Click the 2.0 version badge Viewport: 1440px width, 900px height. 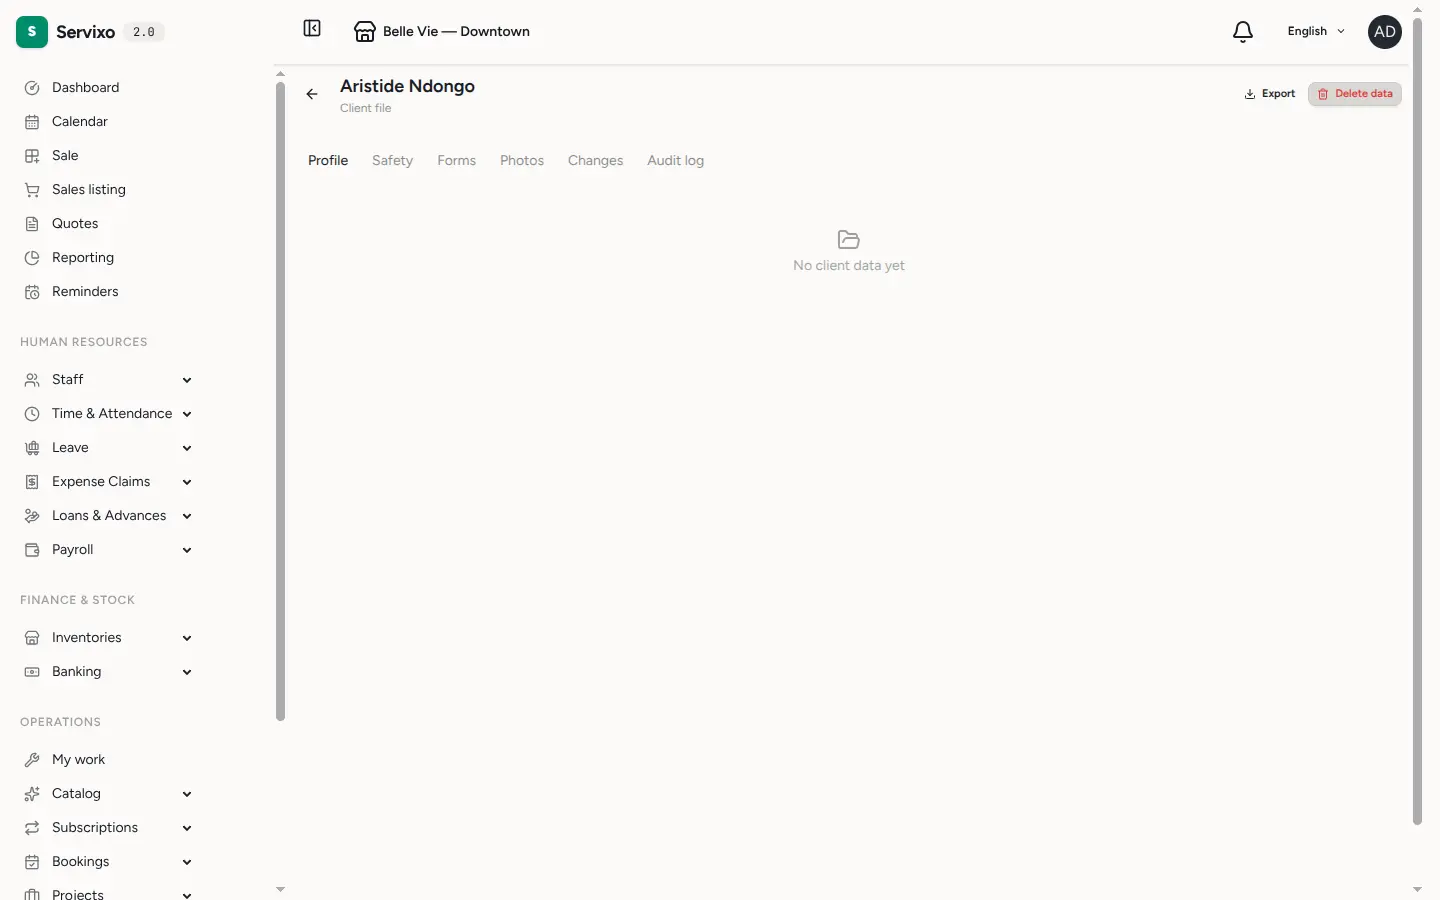pos(144,32)
